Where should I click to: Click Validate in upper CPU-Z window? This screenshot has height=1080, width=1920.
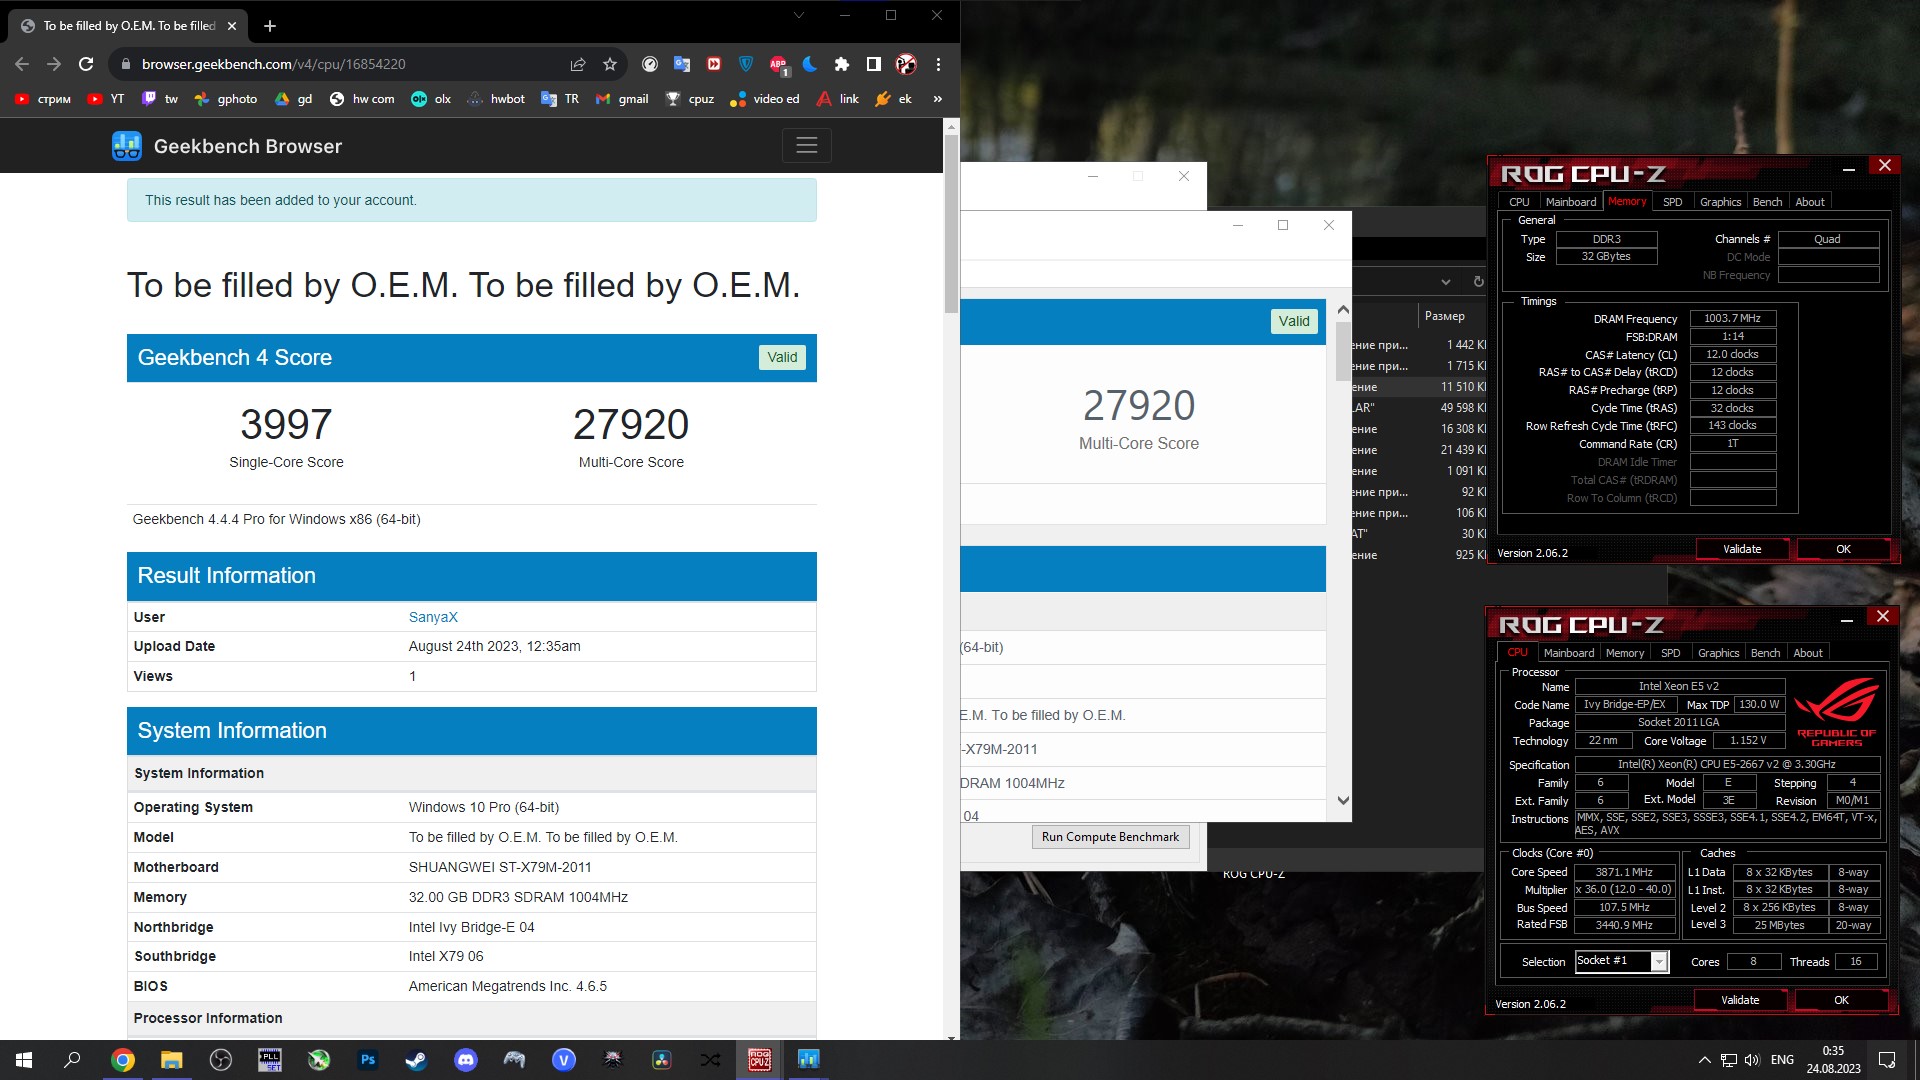click(x=1742, y=549)
